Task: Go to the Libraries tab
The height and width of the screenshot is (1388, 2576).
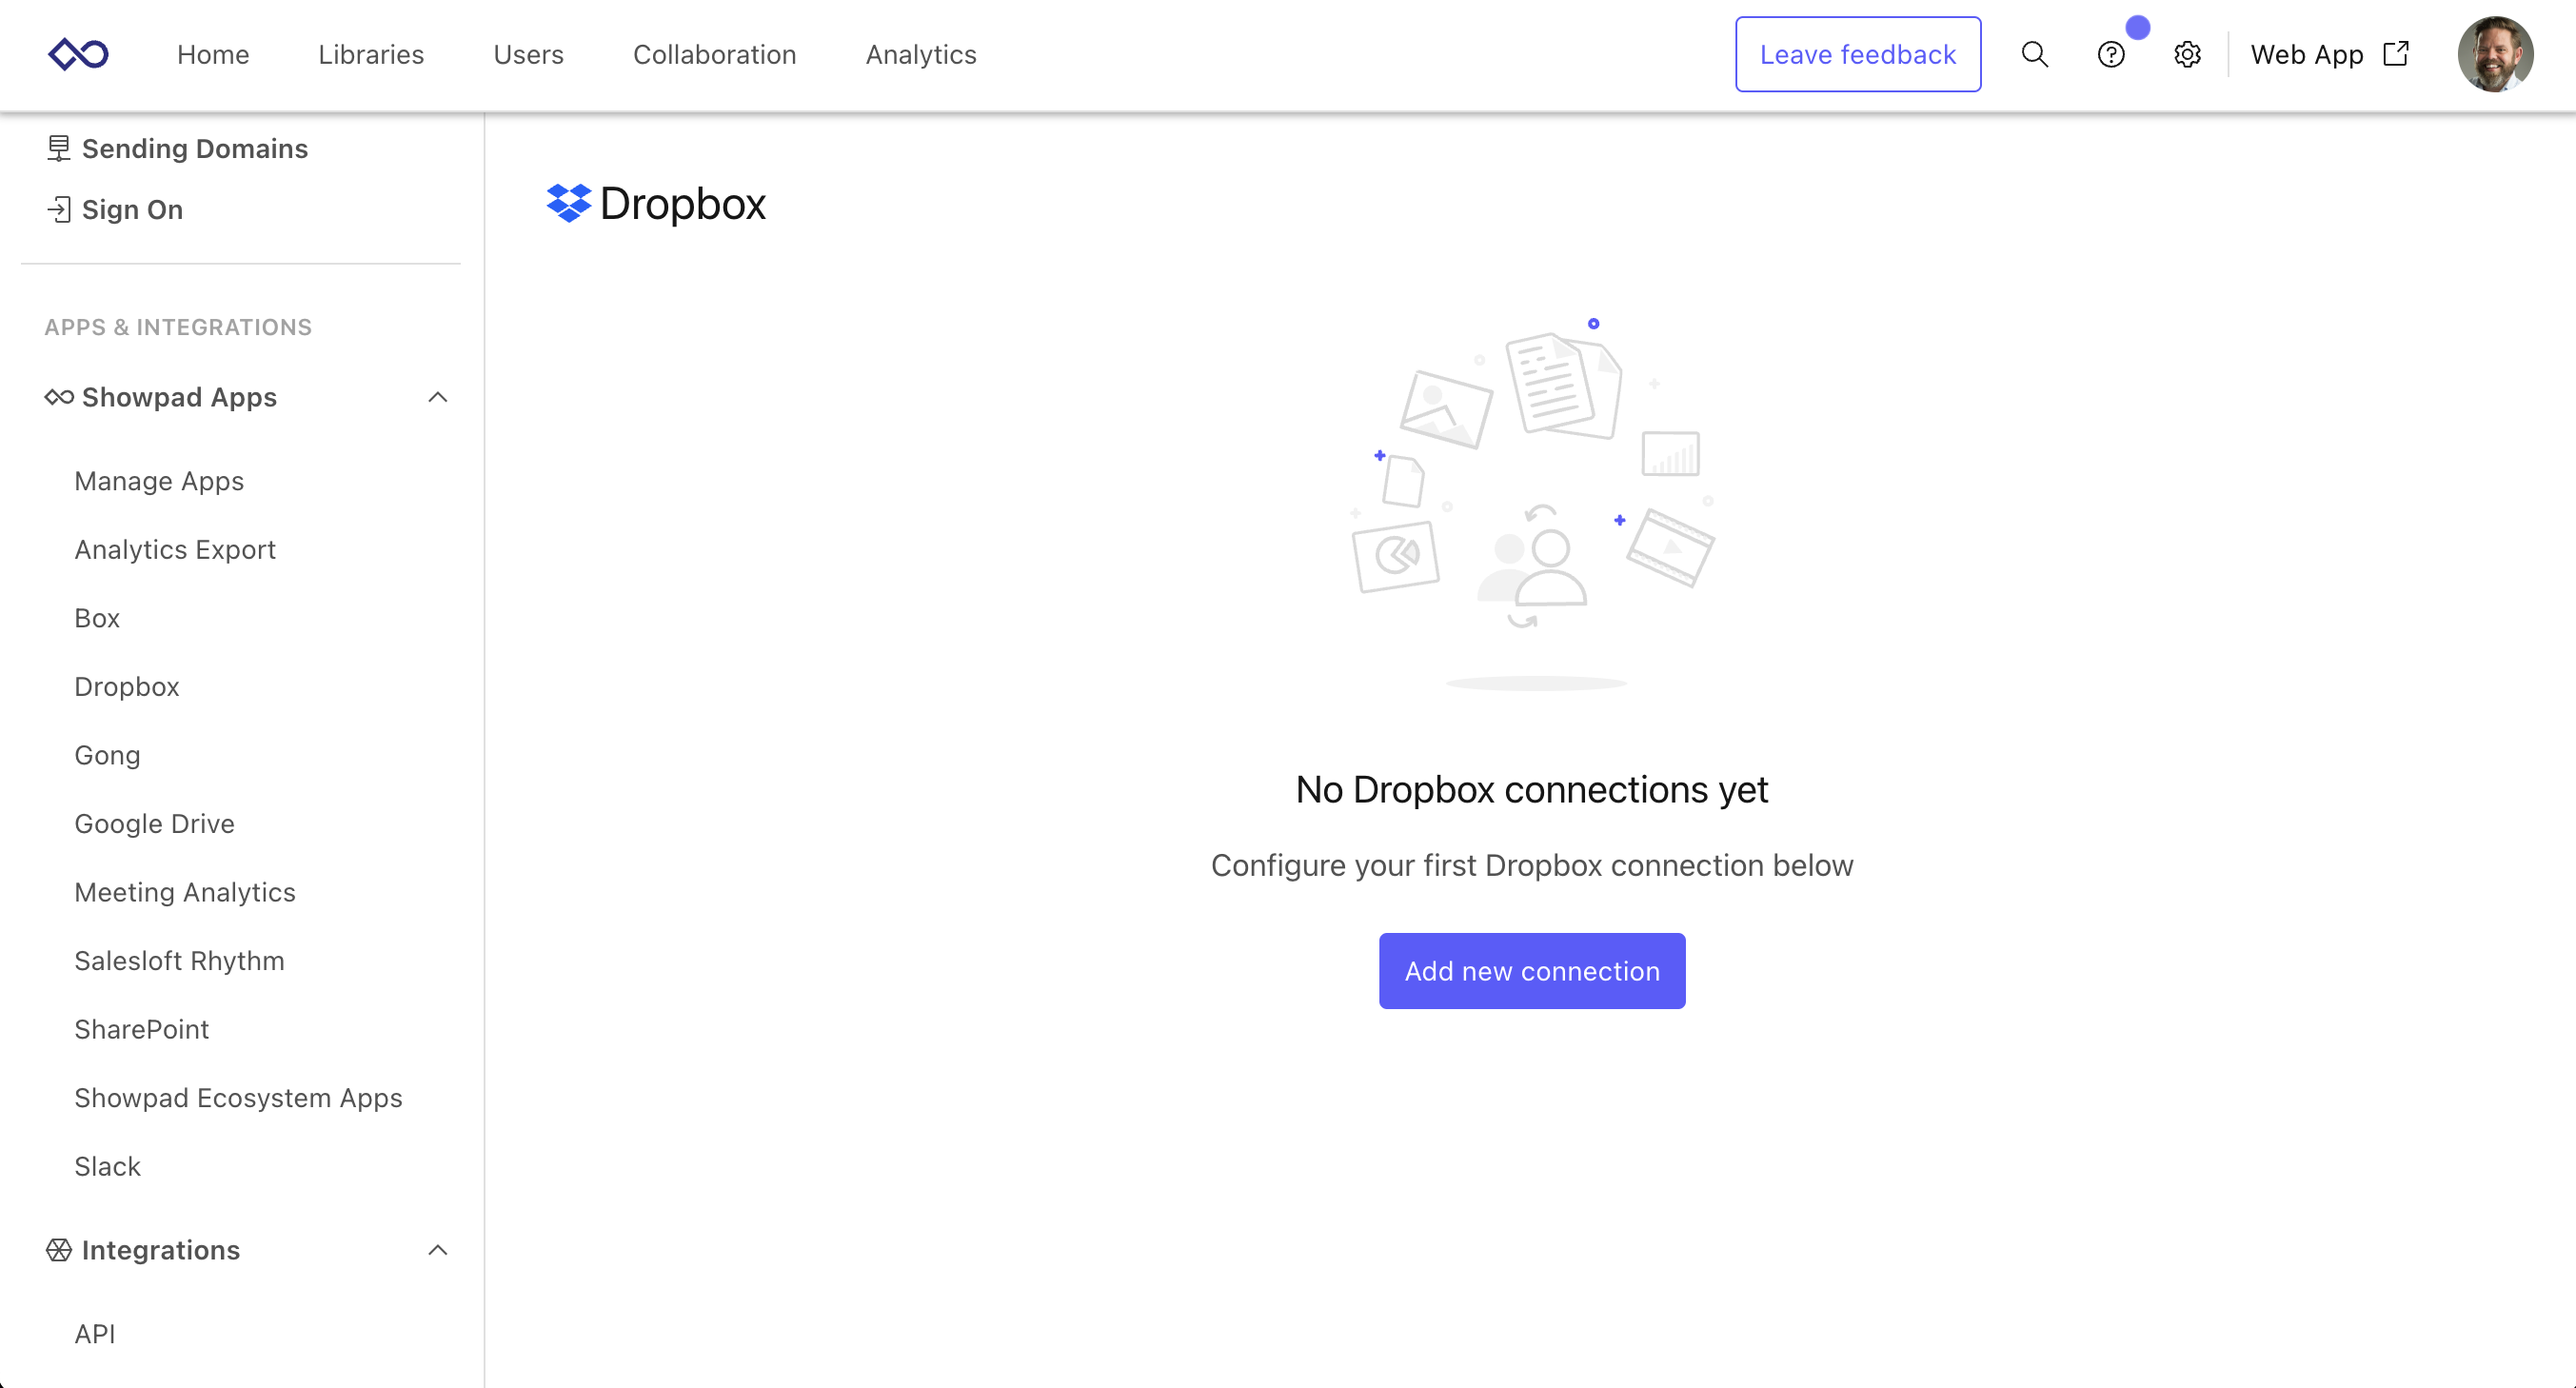Action: pyautogui.click(x=371, y=54)
